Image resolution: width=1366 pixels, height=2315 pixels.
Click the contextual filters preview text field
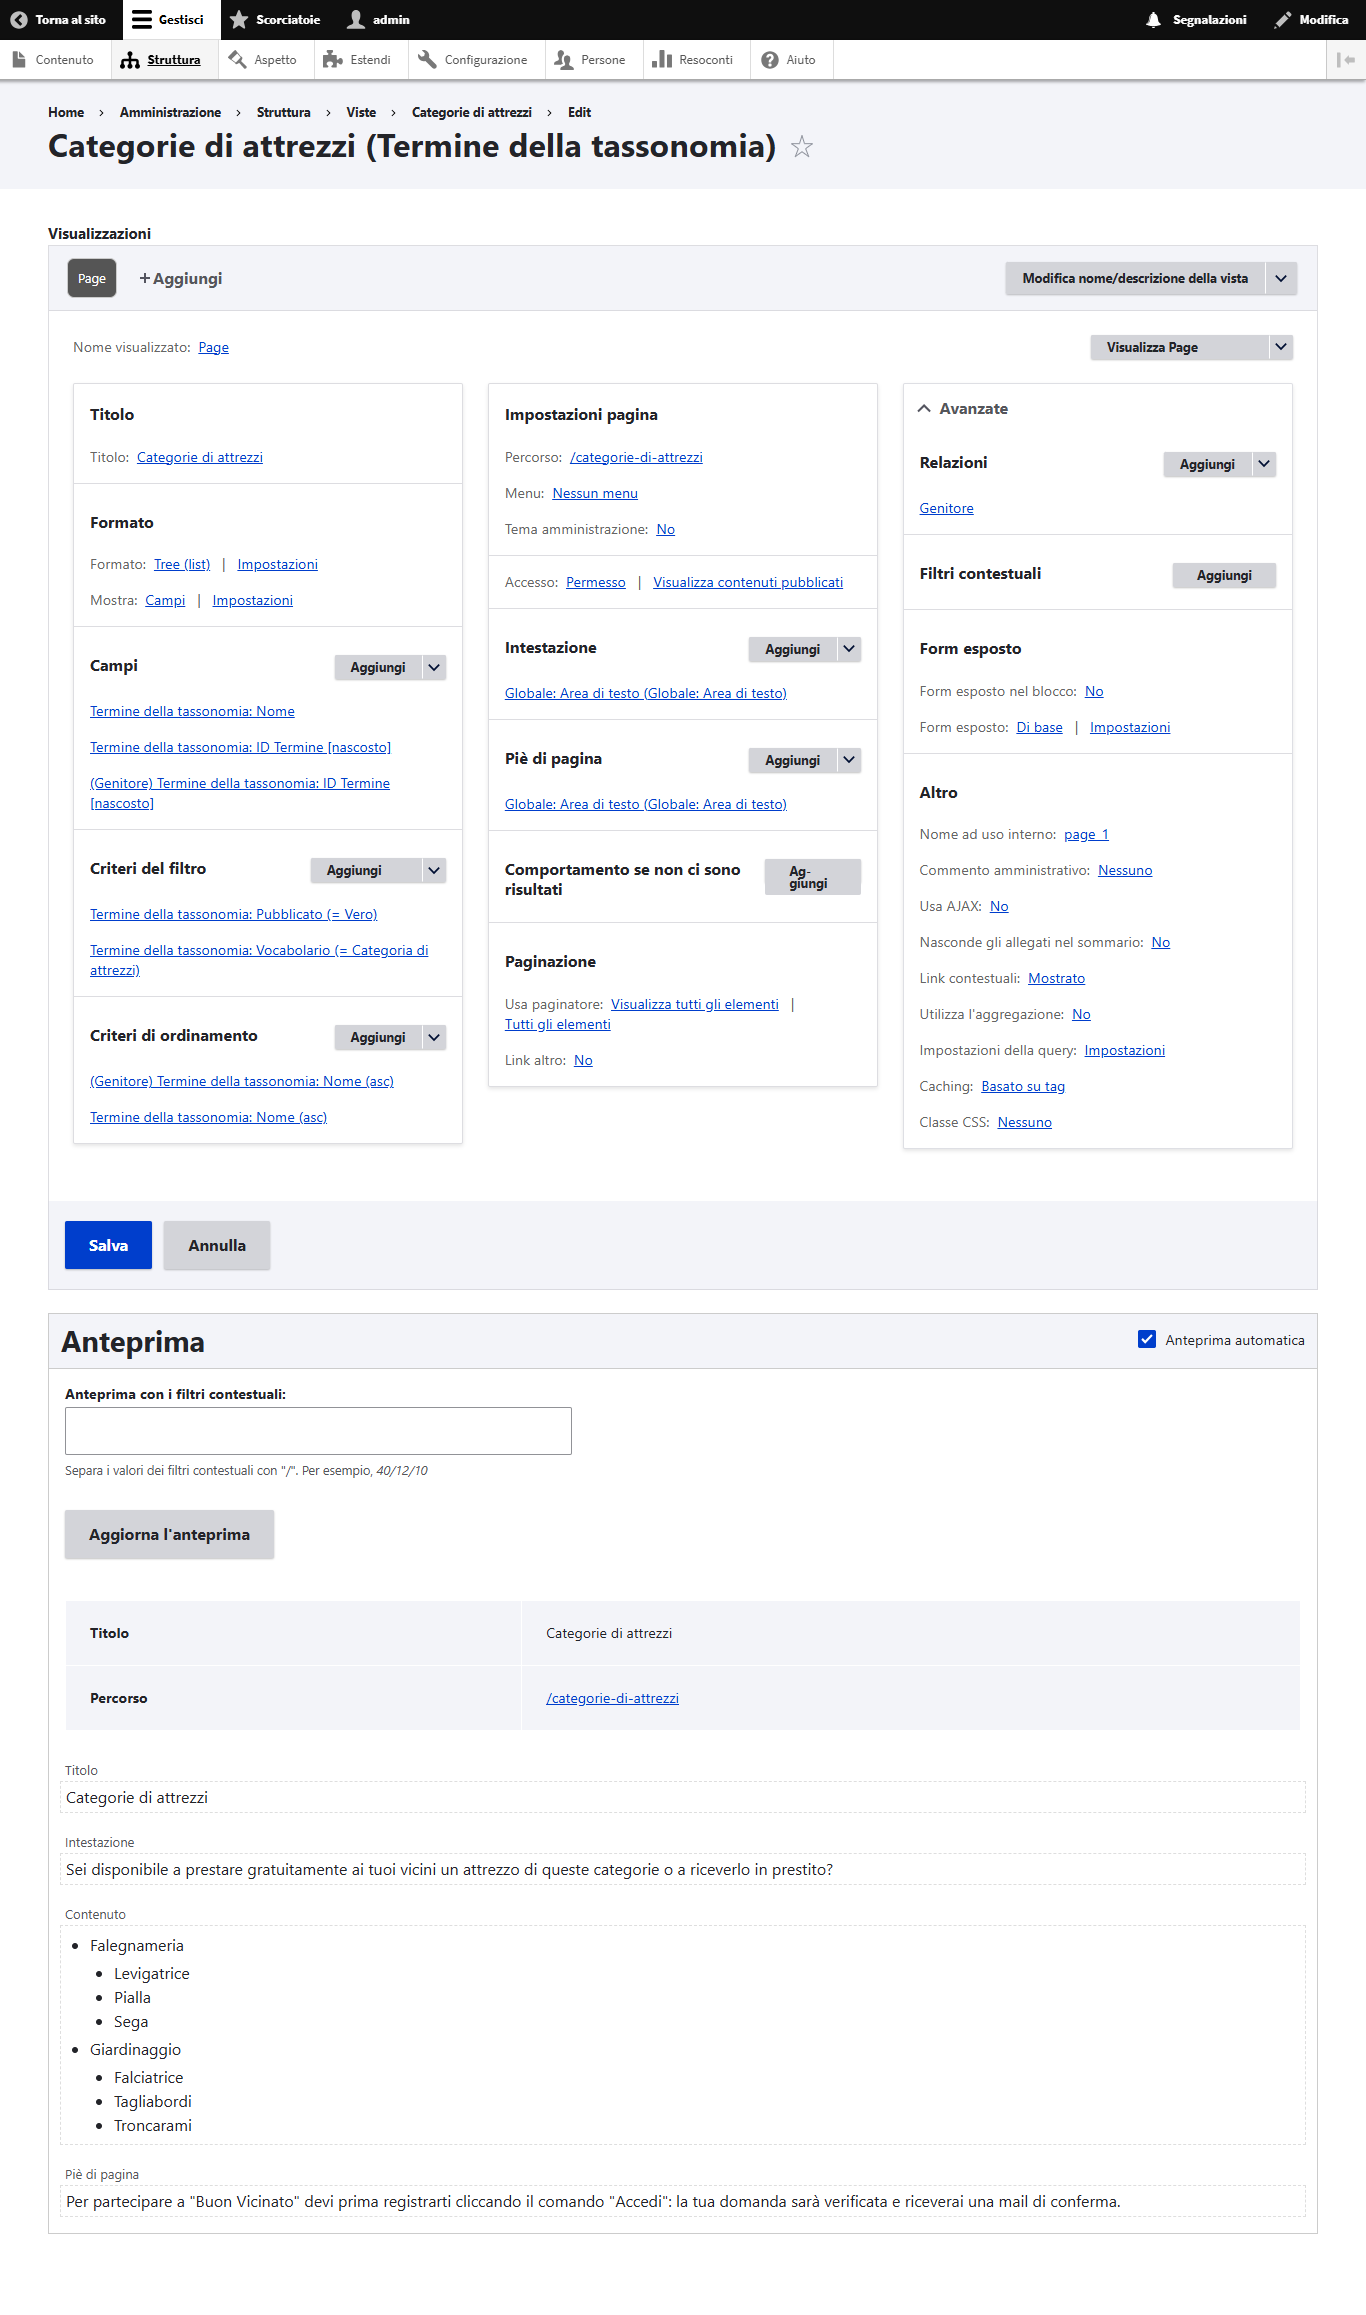pyautogui.click(x=318, y=1431)
